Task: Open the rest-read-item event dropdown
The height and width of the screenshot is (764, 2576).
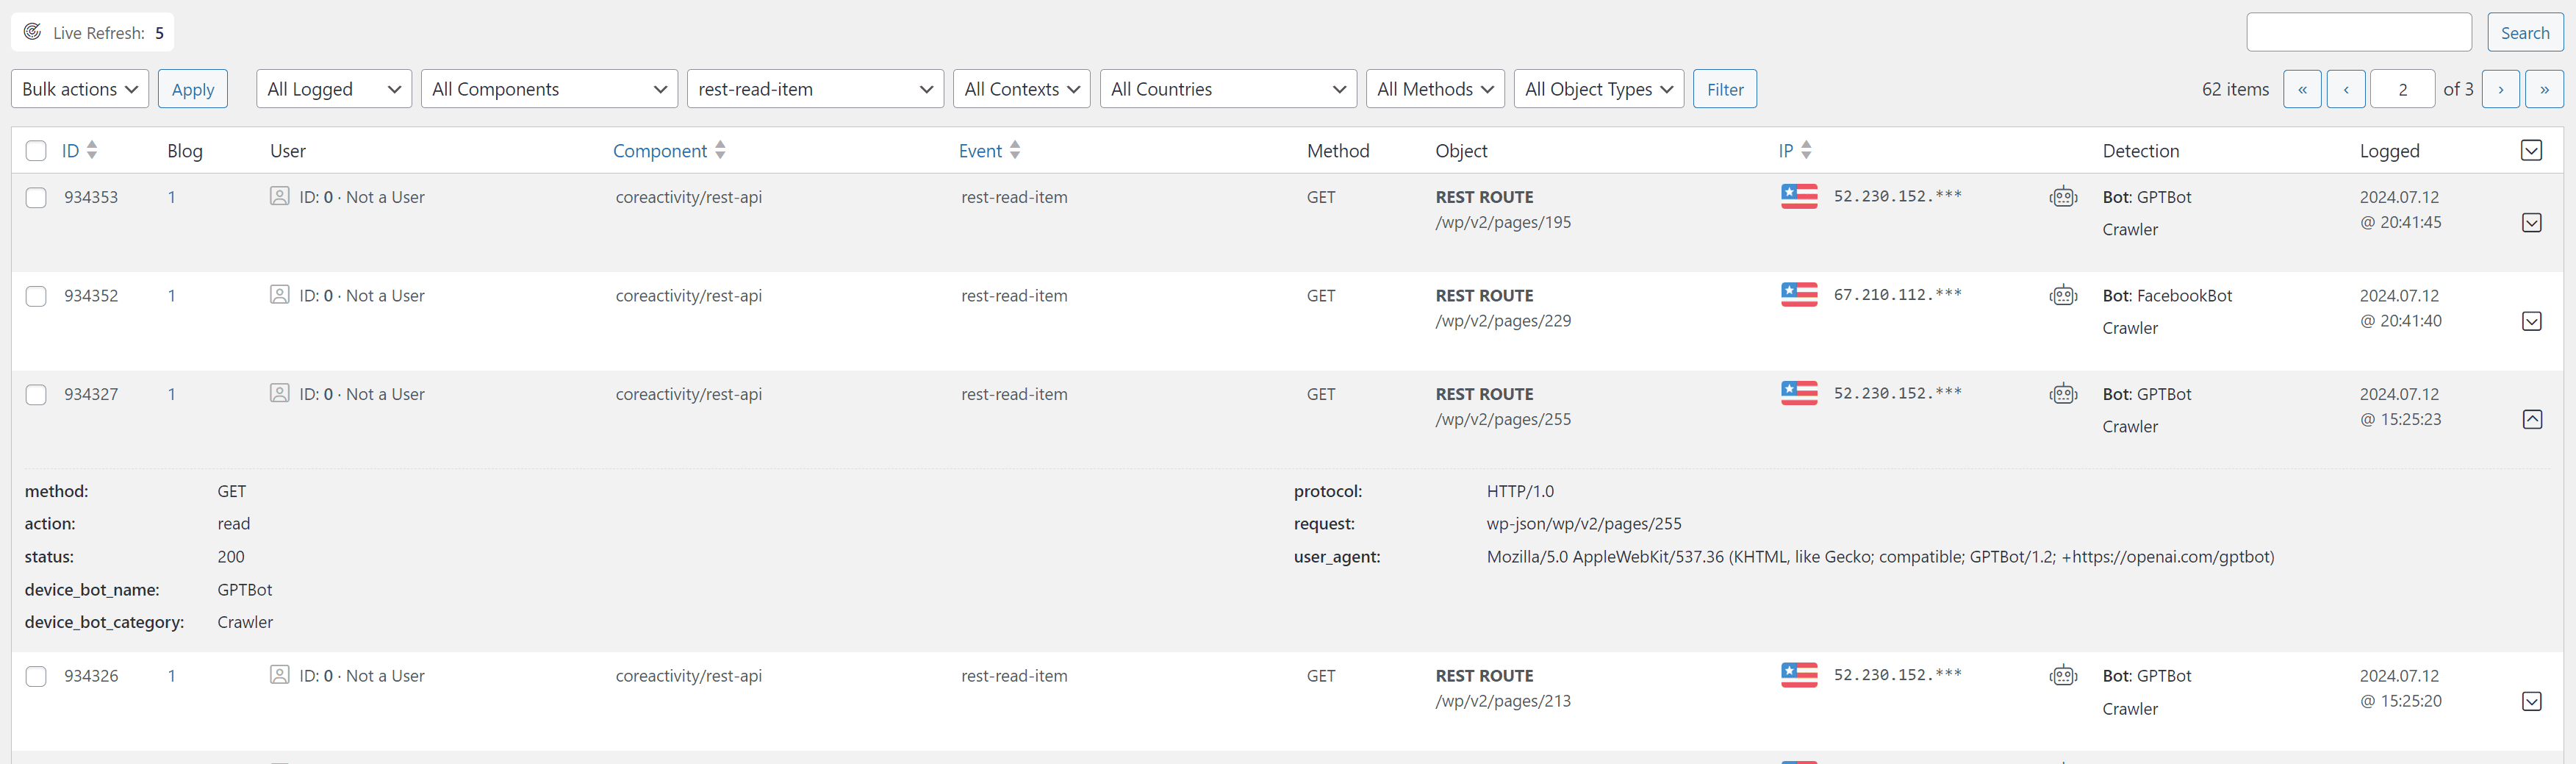Action: pyautogui.click(x=815, y=89)
